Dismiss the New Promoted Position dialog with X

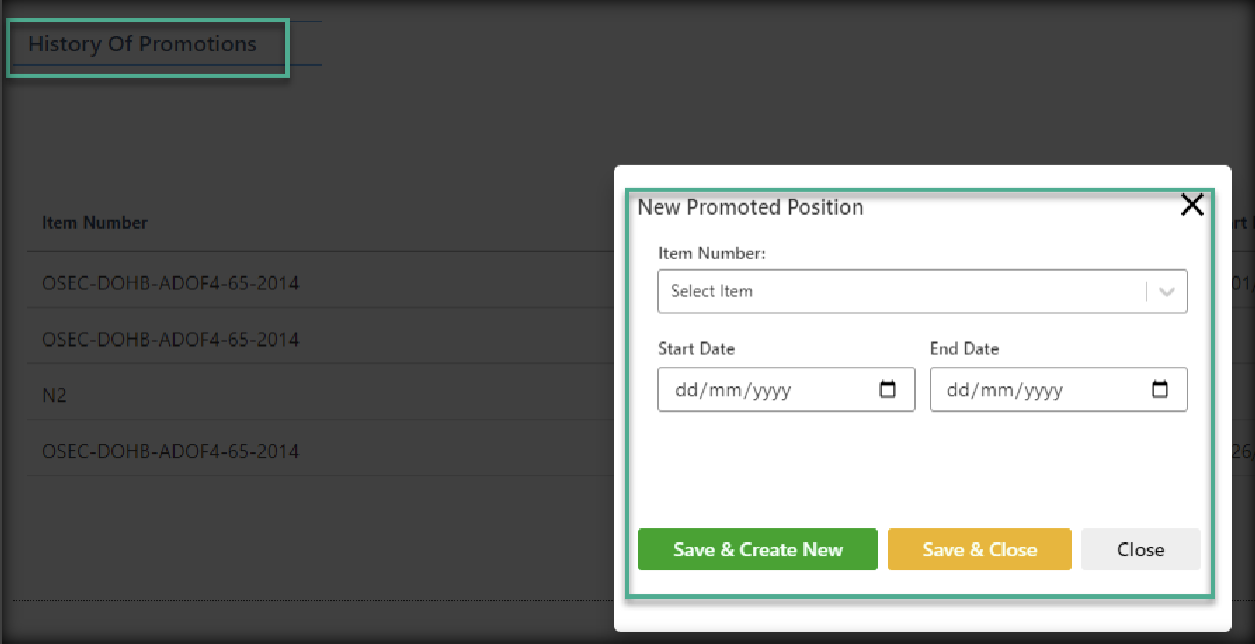pos(1192,205)
